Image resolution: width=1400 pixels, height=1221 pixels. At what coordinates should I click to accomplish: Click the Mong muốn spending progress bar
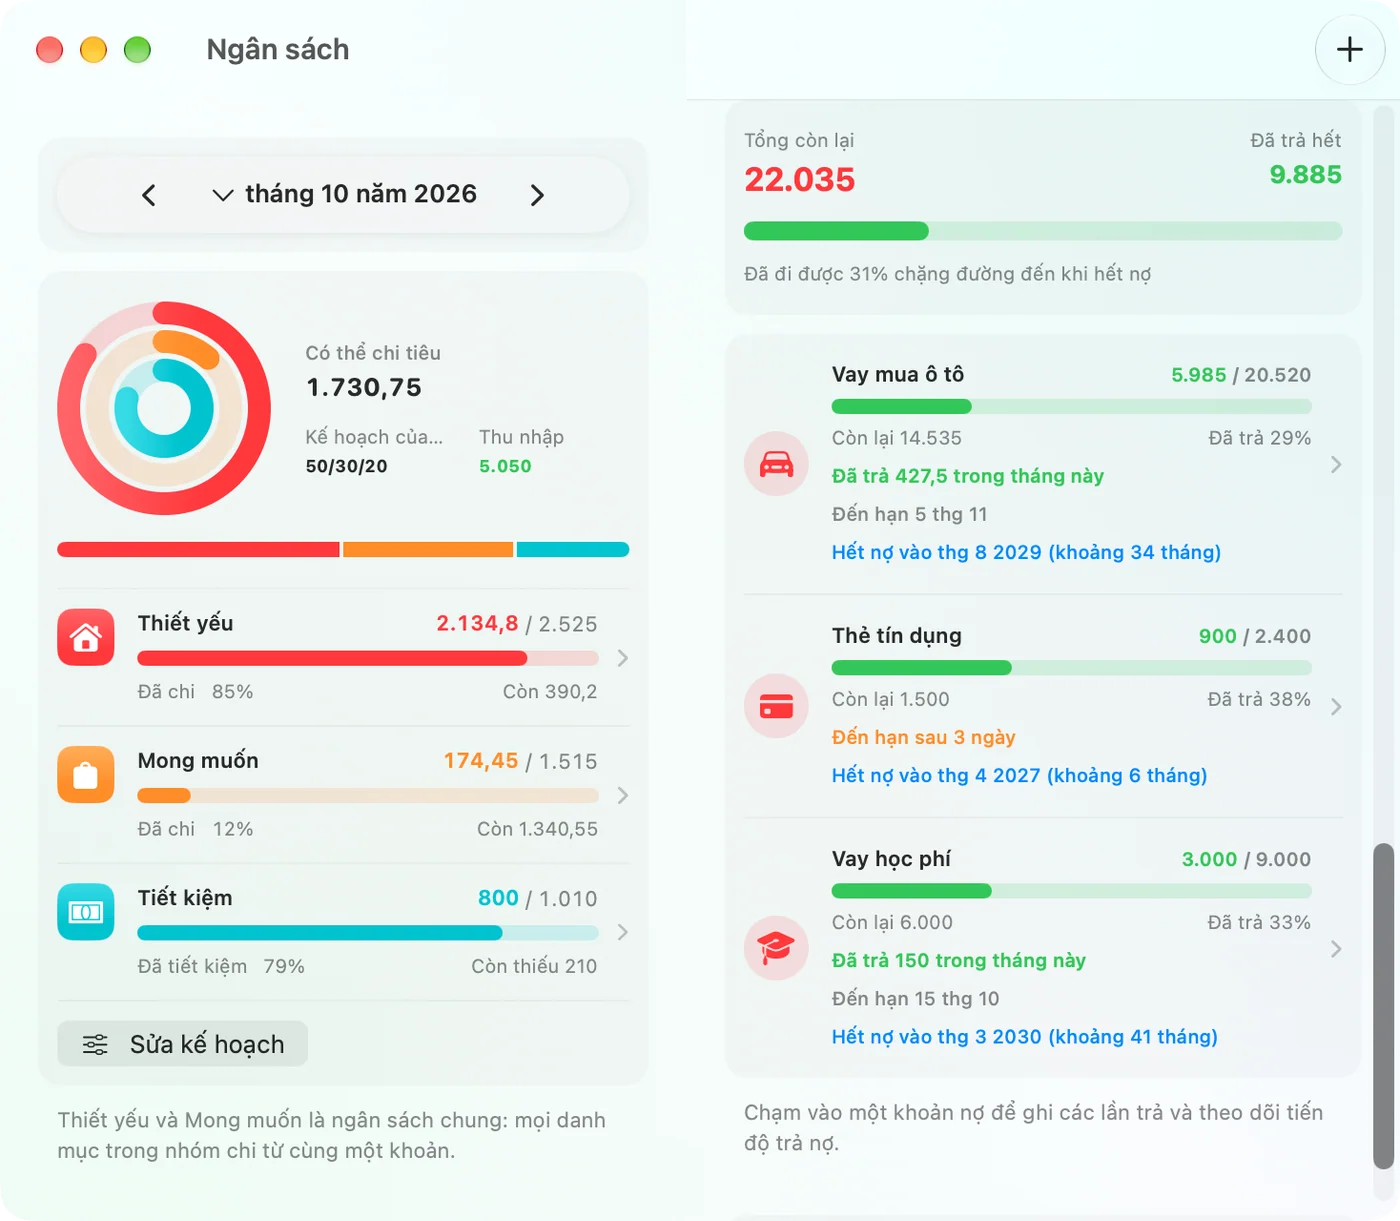(368, 795)
